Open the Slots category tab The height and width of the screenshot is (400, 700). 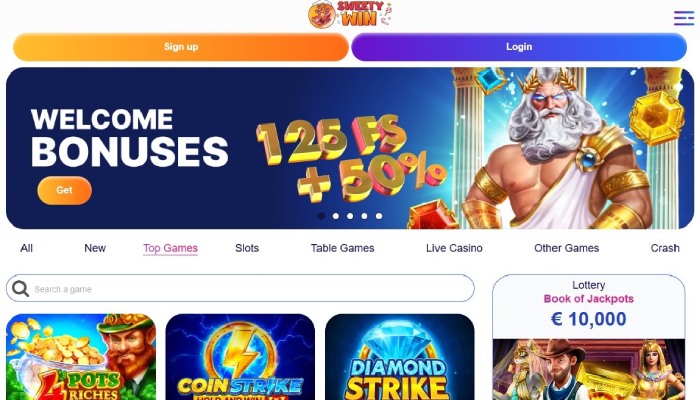247,248
